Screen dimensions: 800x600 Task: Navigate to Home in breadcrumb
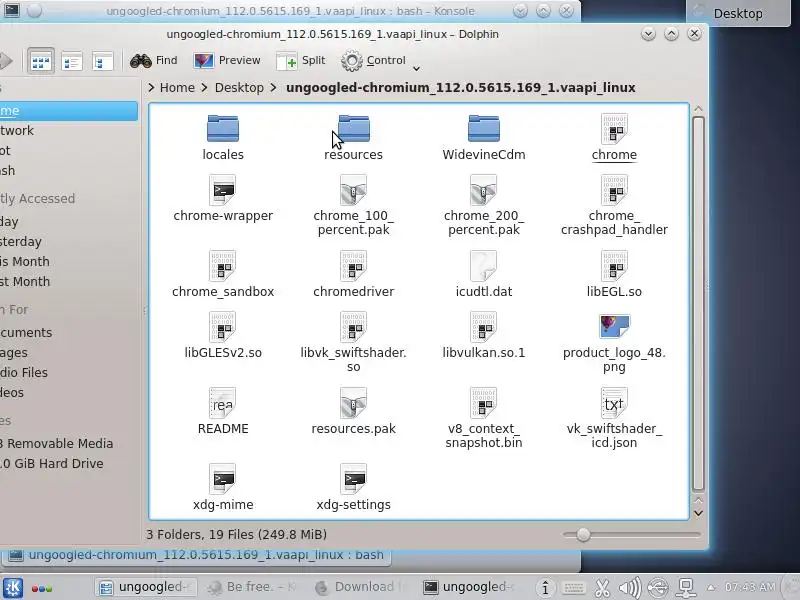[177, 88]
